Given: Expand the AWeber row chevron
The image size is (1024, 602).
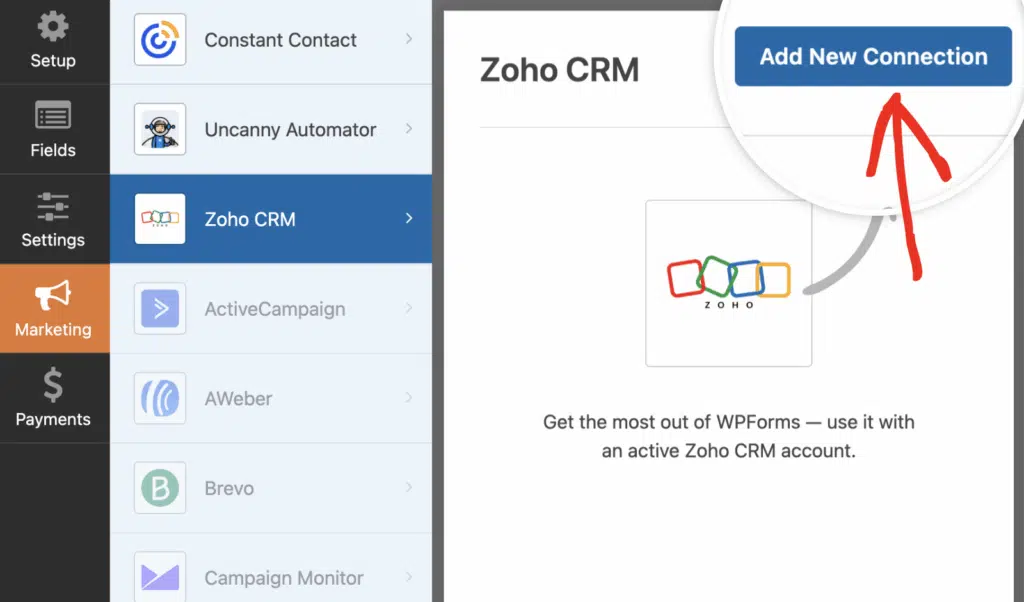Looking at the screenshot, I should click(409, 397).
